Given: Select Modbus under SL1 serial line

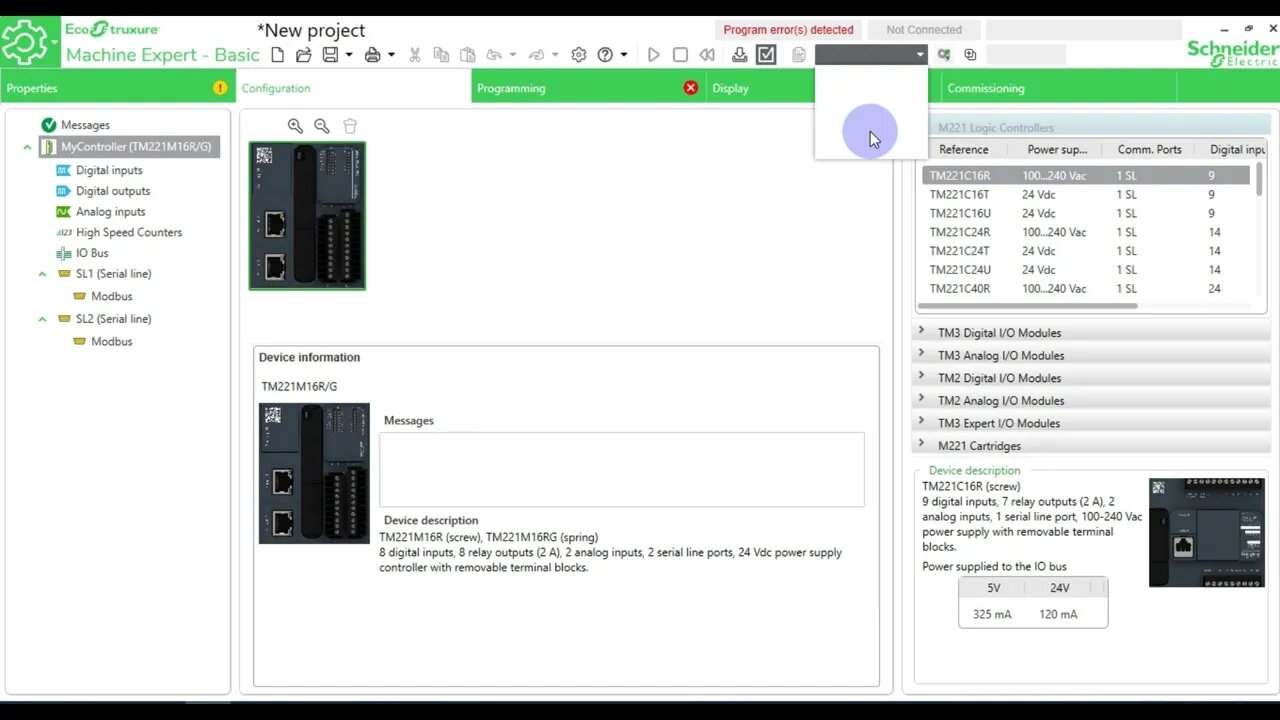Looking at the screenshot, I should 111,296.
